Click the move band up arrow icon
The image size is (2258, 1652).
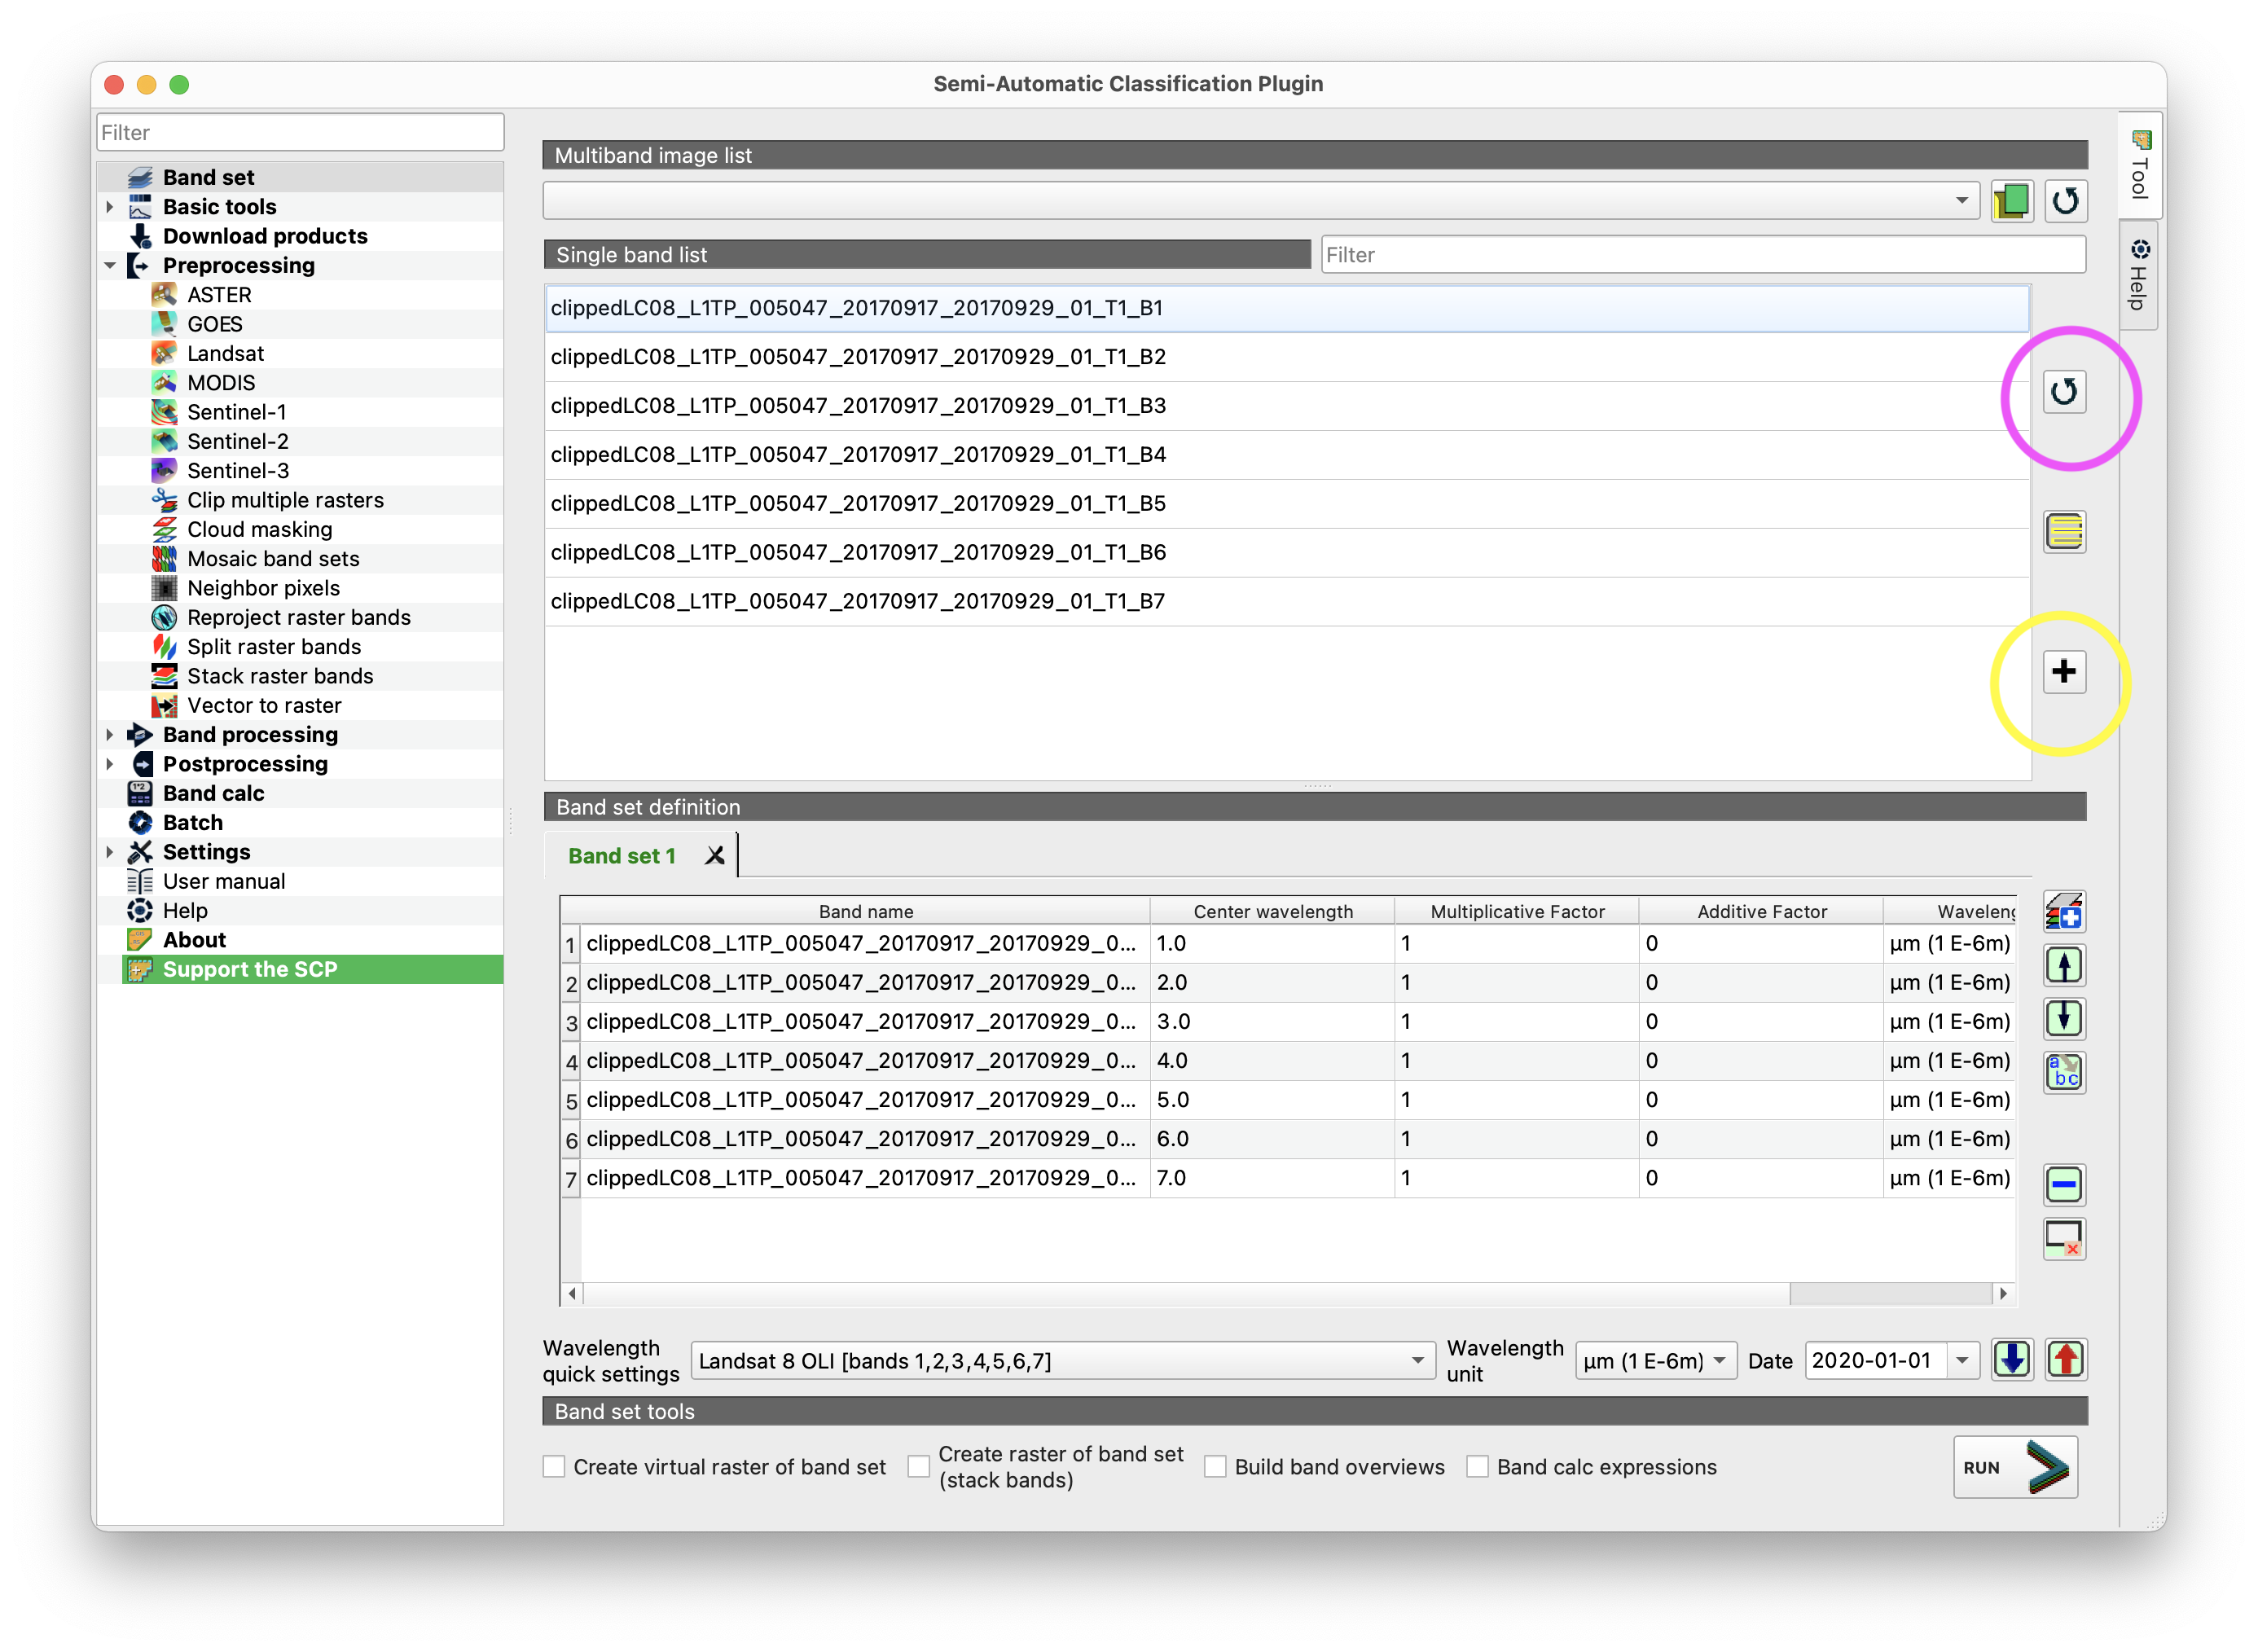click(x=2064, y=965)
